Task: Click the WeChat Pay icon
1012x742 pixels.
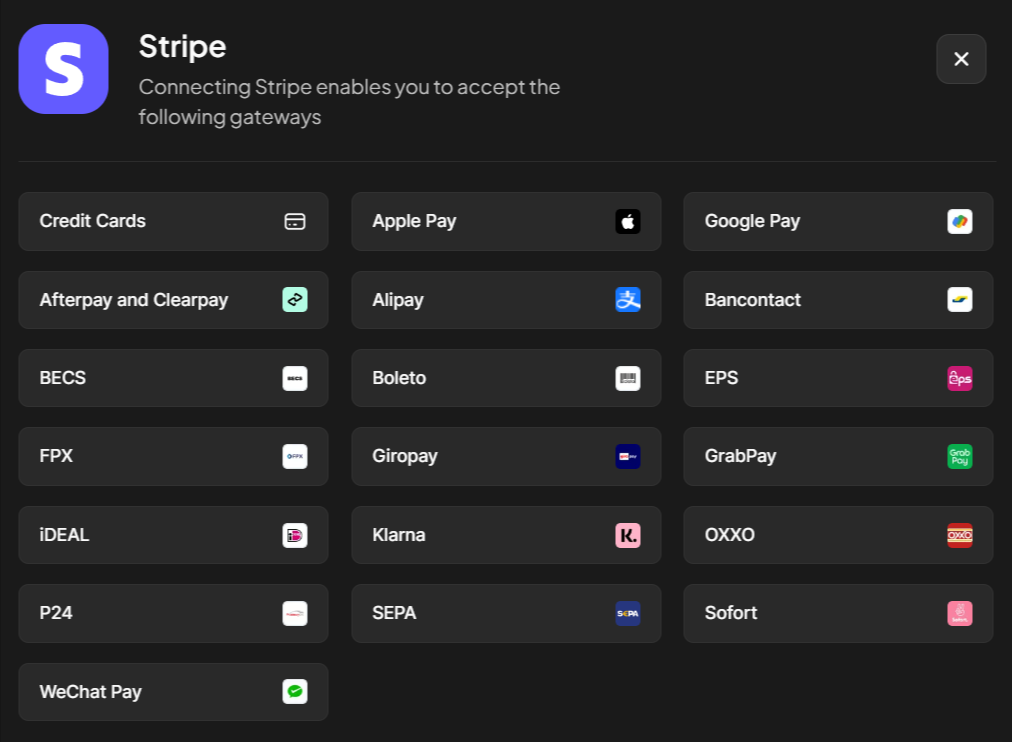Action: tap(294, 691)
